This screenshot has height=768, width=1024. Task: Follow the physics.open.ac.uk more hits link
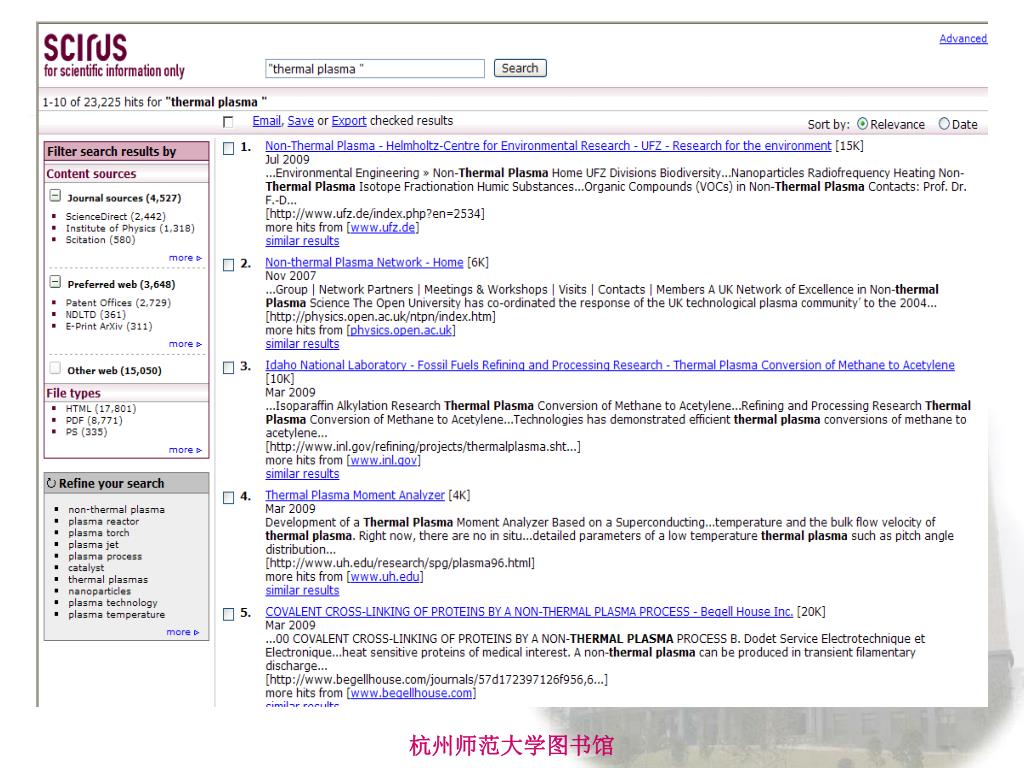(x=401, y=330)
